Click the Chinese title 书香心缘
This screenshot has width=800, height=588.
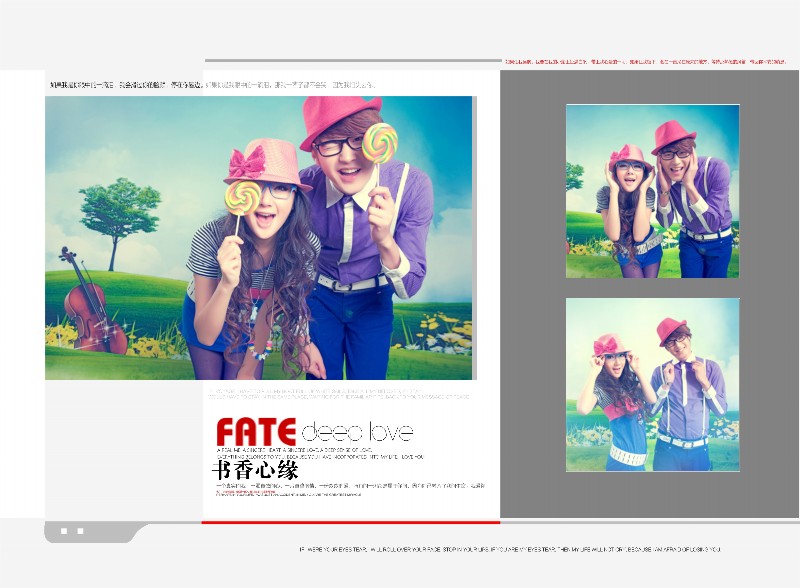tap(255, 470)
